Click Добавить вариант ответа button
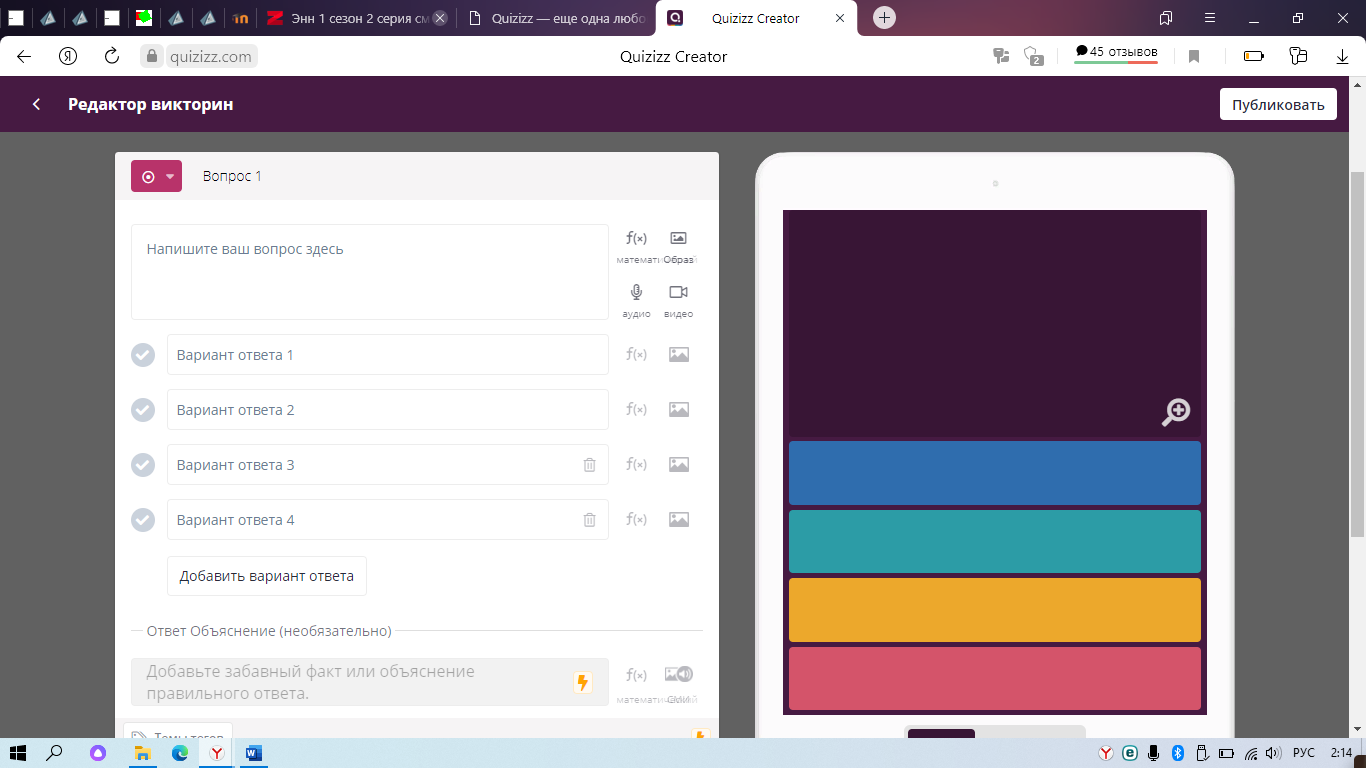Image resolution: width=1366 pixels, height=768 pixels. pyautogui.click(x=267, y=576)
